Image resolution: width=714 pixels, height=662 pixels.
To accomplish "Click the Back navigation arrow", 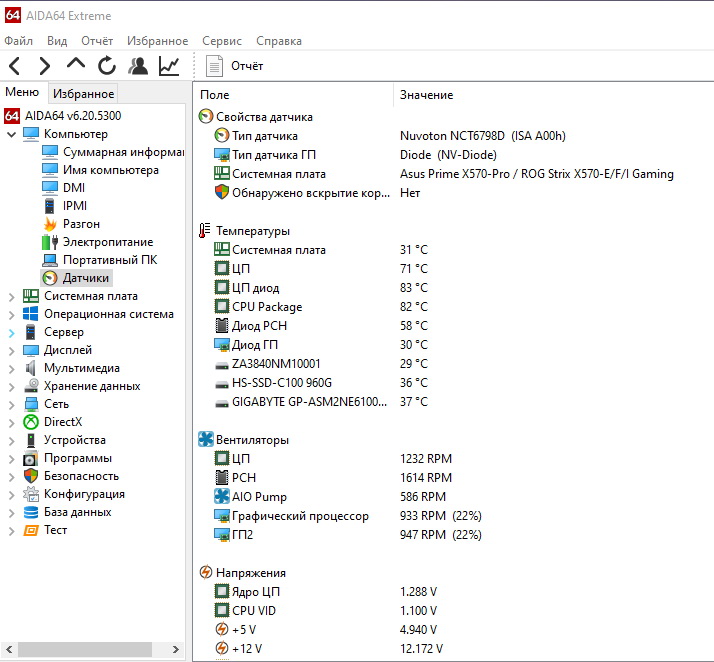I will click(15, 66).
